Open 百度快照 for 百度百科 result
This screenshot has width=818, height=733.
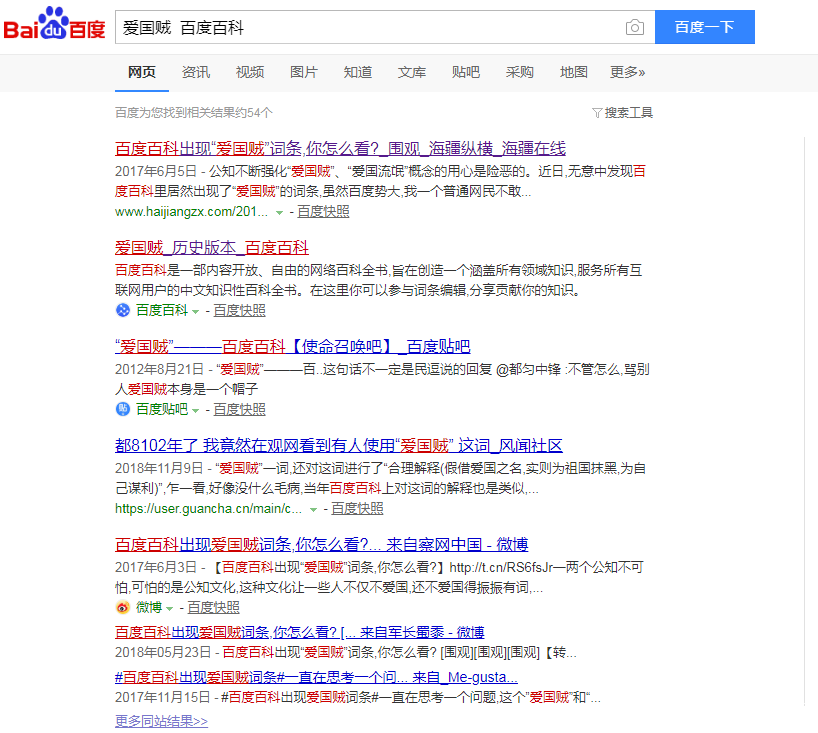(239, 310)
